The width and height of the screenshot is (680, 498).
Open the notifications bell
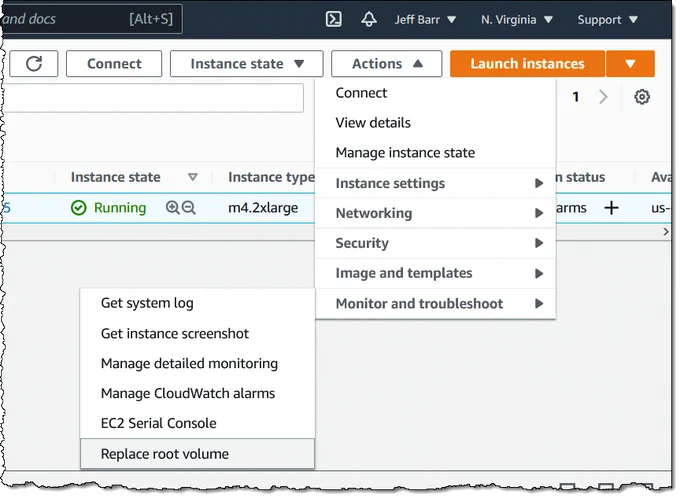click(369, 19)
